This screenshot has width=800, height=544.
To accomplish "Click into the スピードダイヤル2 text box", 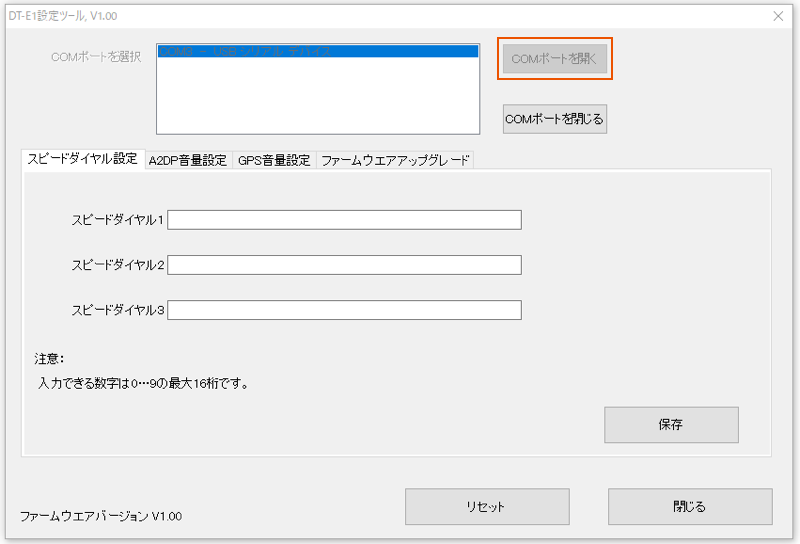I will tap(344, 265).
